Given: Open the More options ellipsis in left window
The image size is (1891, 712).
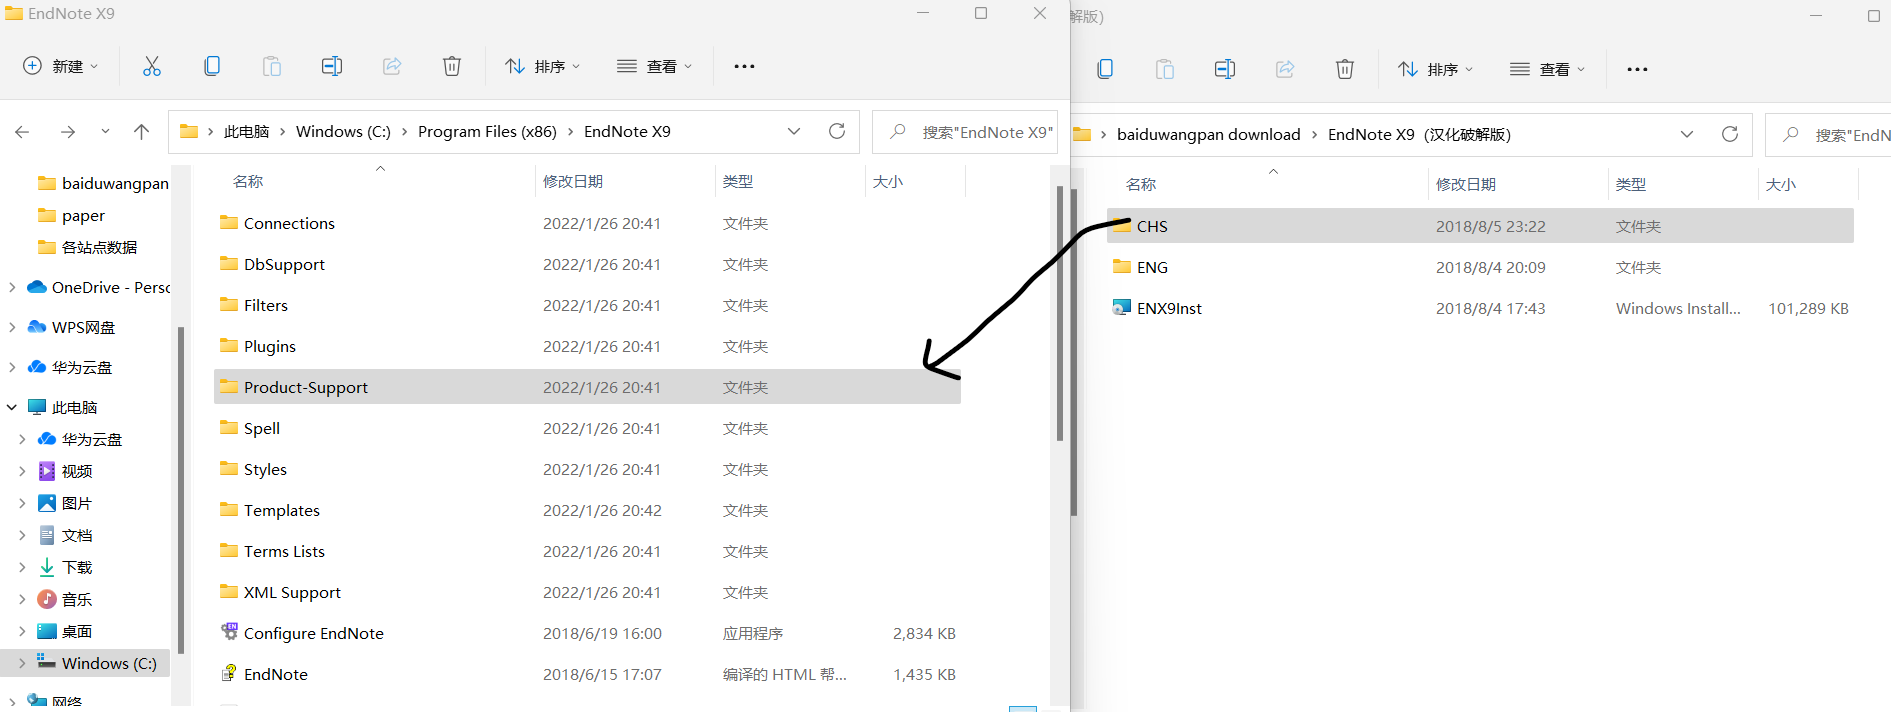Looking at the screenshot, I should tap(744, 66).
